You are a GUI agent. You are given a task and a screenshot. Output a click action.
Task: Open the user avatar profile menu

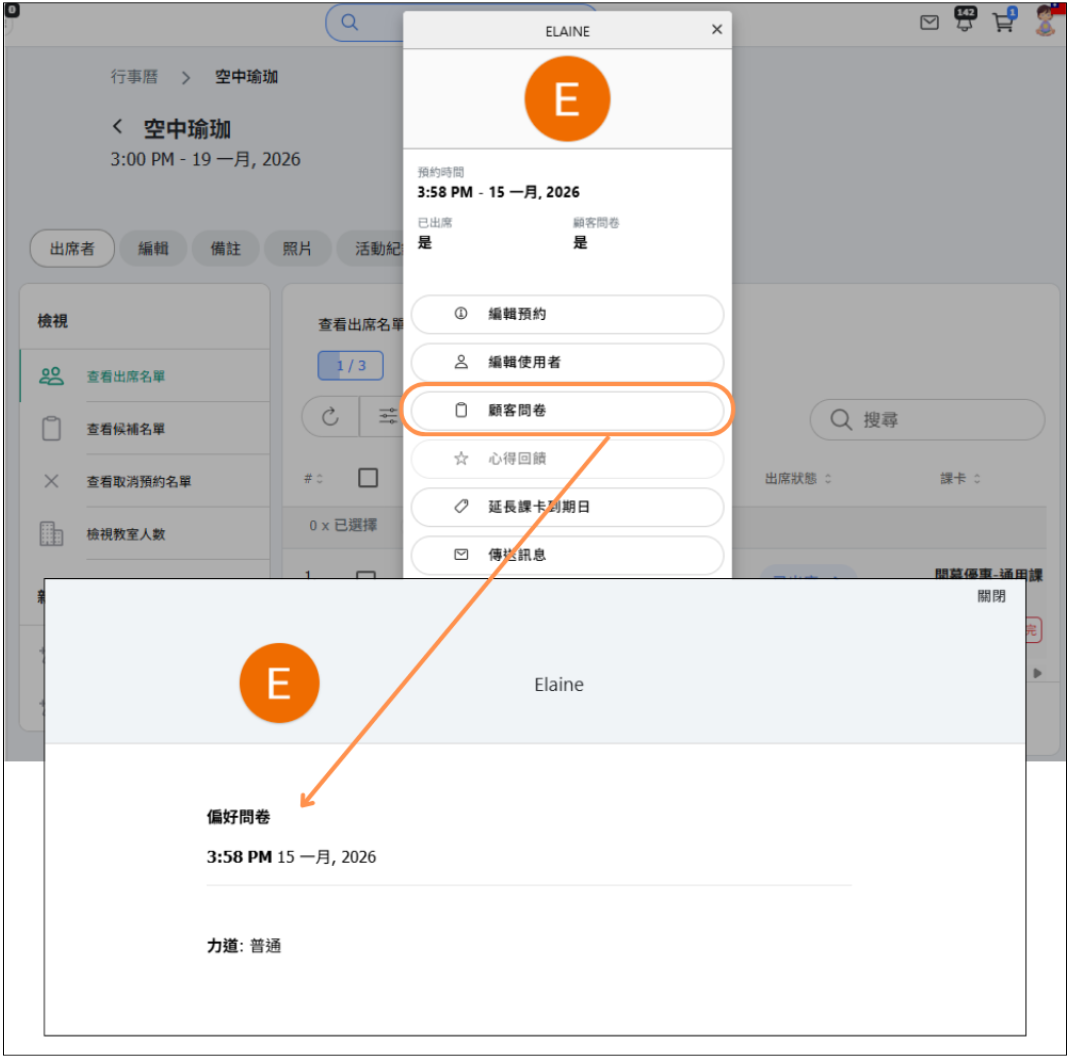(x=1045, y=21)
